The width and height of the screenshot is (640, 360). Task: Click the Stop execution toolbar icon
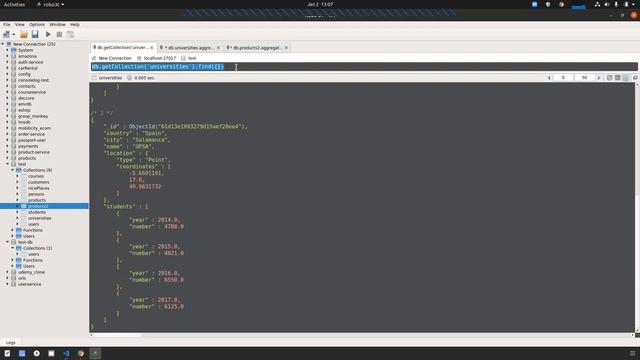(x=59, y=35)
